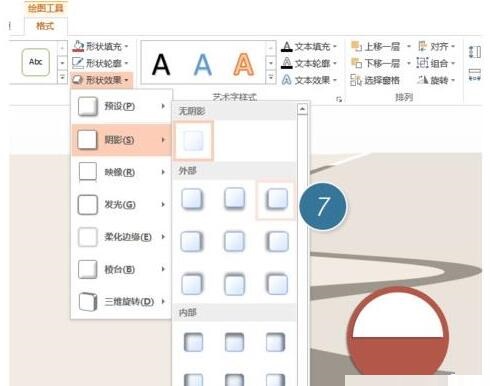The image size is (490, 386).
Task: Select first outer shadow, offset diagonal bottom right
Action: [x=192, y=199]
